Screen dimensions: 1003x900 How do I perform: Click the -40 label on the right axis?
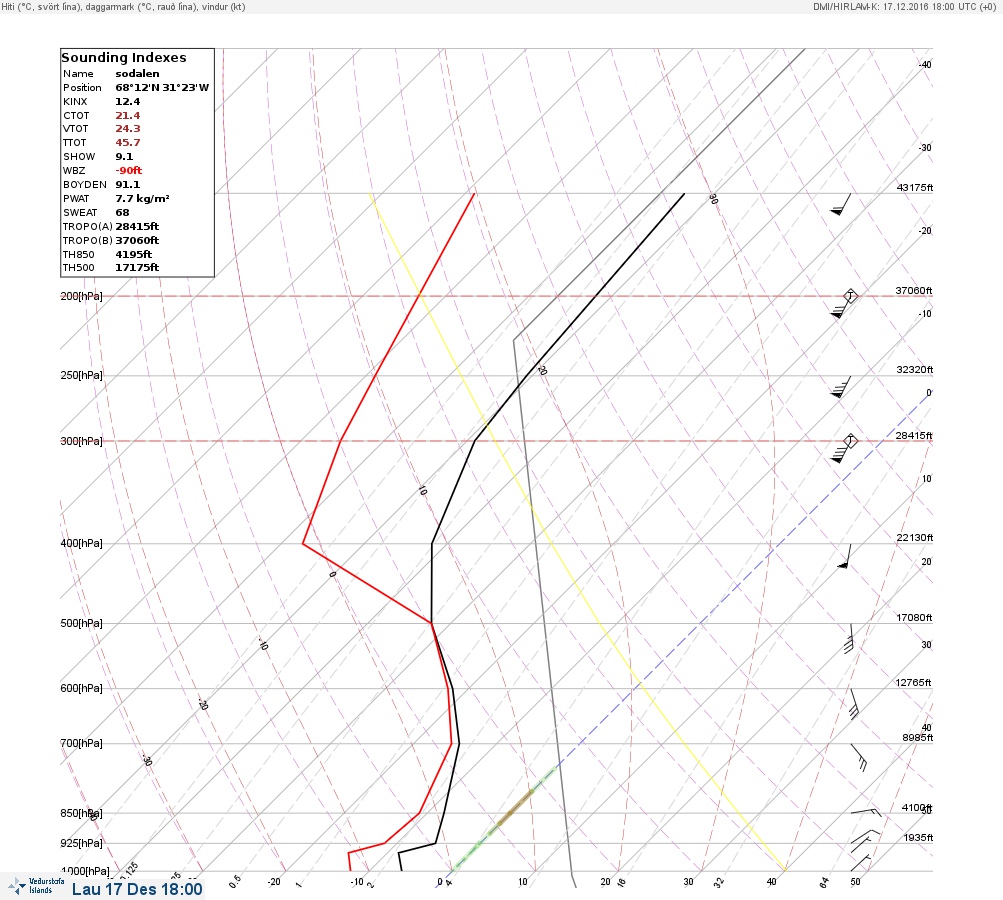coord(925,65)
